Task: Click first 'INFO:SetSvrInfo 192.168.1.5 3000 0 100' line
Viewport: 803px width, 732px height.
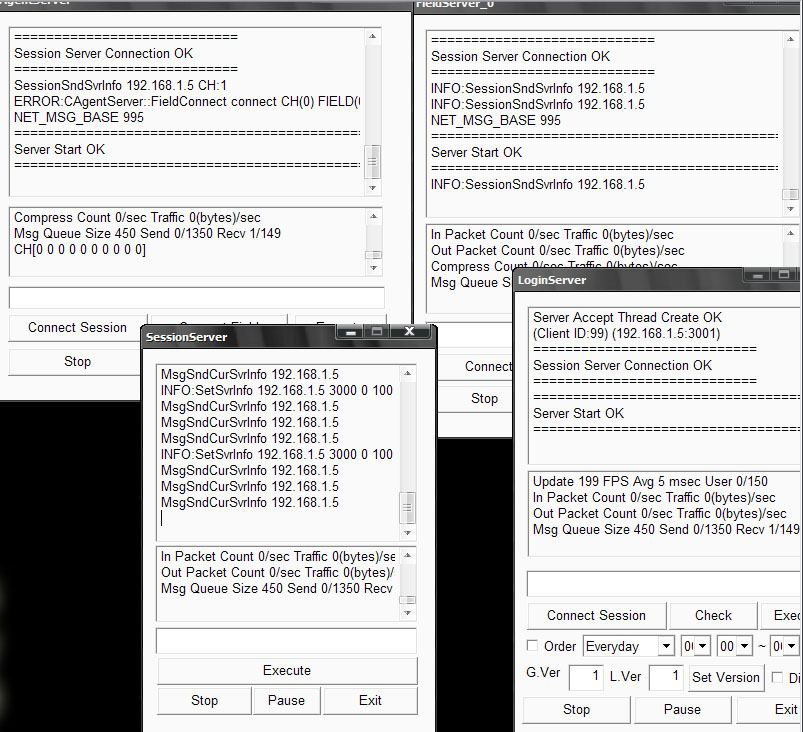Action: [x=277, y=390]
